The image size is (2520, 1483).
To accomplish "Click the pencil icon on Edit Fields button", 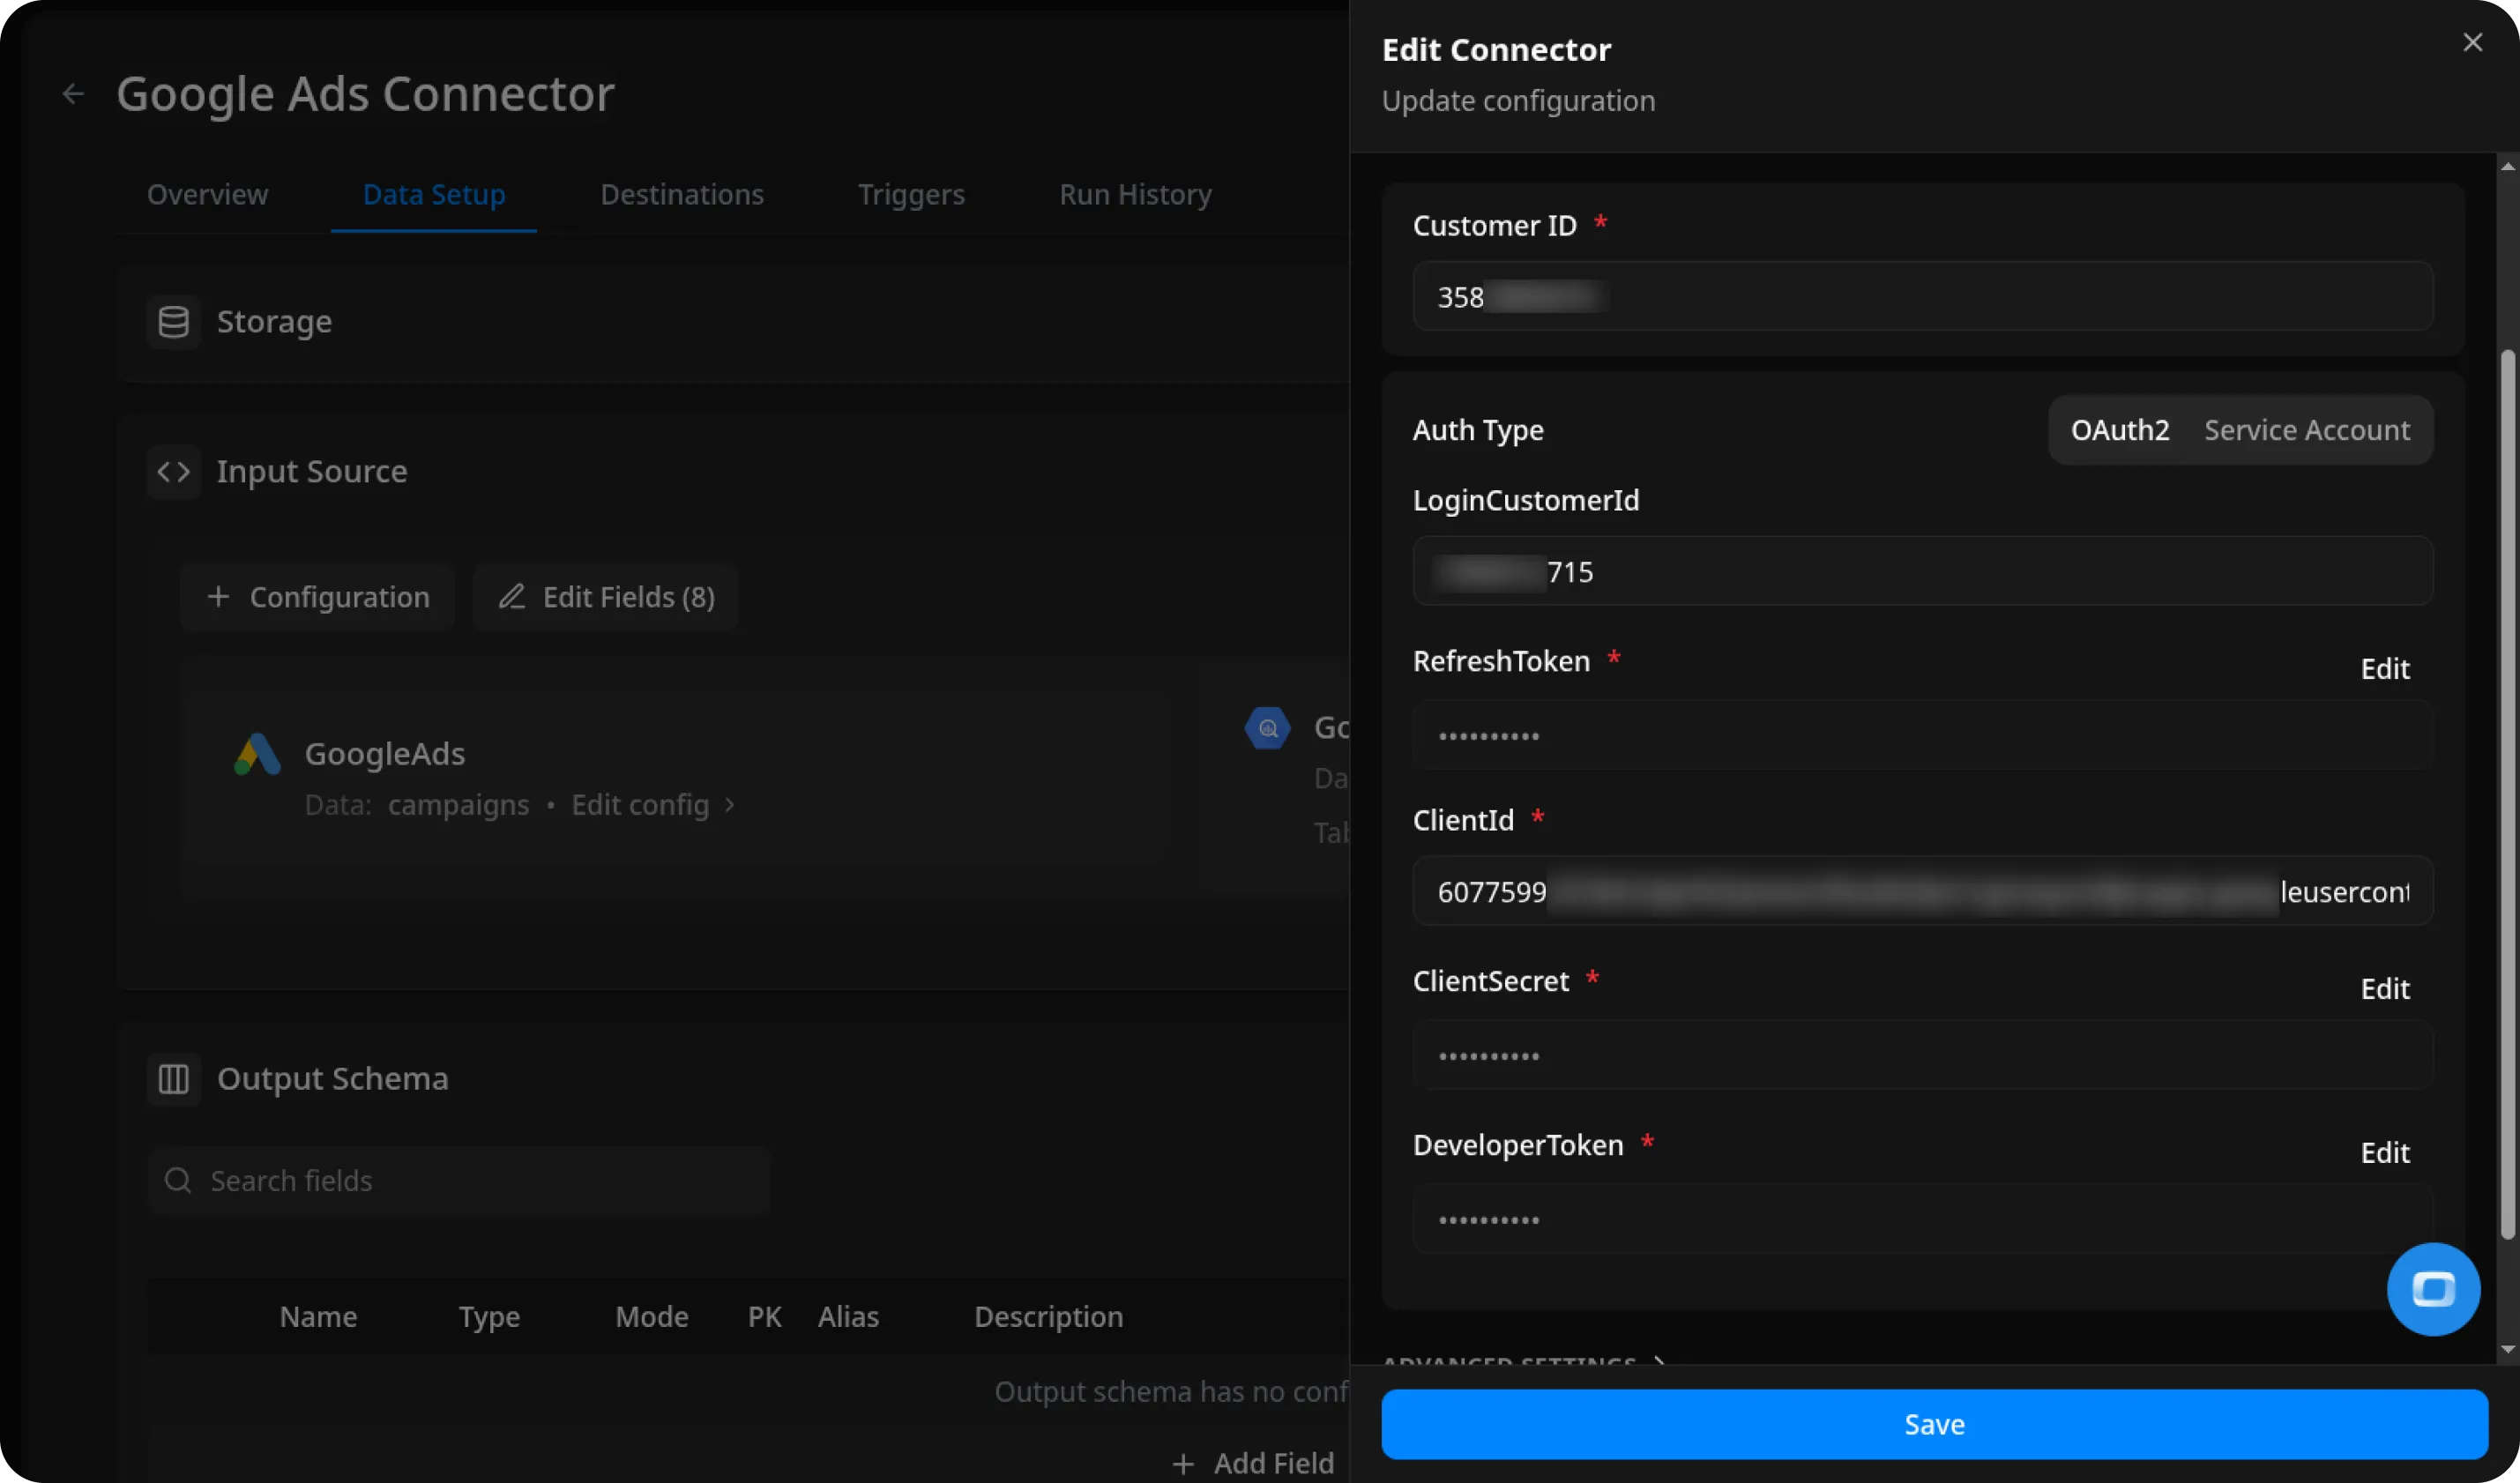I will [x=512, y=596].
